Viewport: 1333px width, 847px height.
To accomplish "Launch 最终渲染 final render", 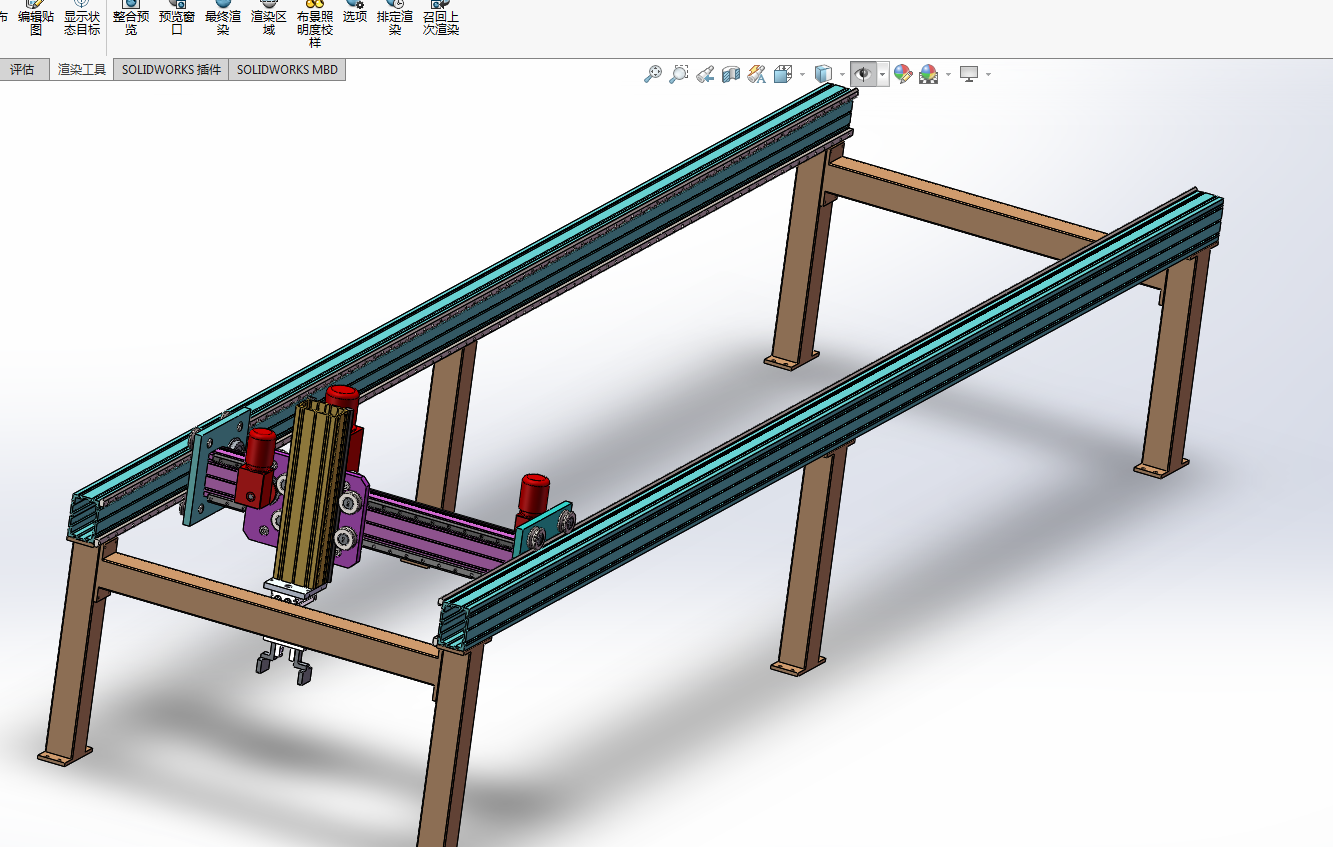I will [x=223, y=17].
